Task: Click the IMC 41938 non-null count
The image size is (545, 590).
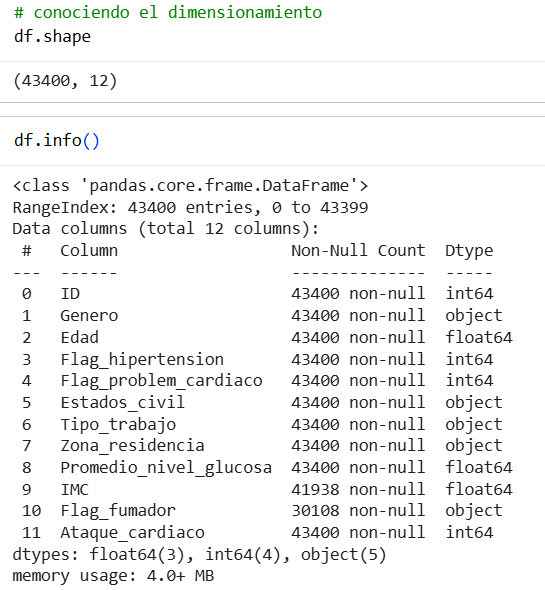Action: click(358, 490)
